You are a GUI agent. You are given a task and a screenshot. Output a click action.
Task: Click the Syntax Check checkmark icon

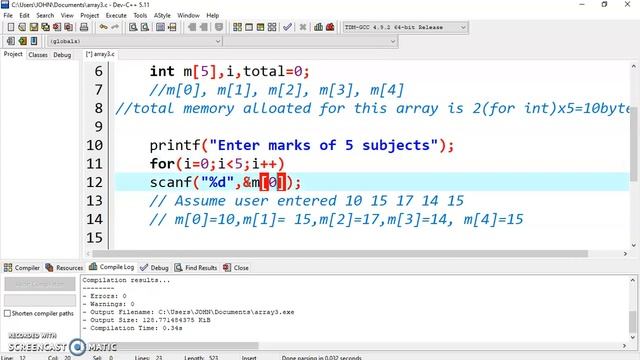[x=287, y=27]
